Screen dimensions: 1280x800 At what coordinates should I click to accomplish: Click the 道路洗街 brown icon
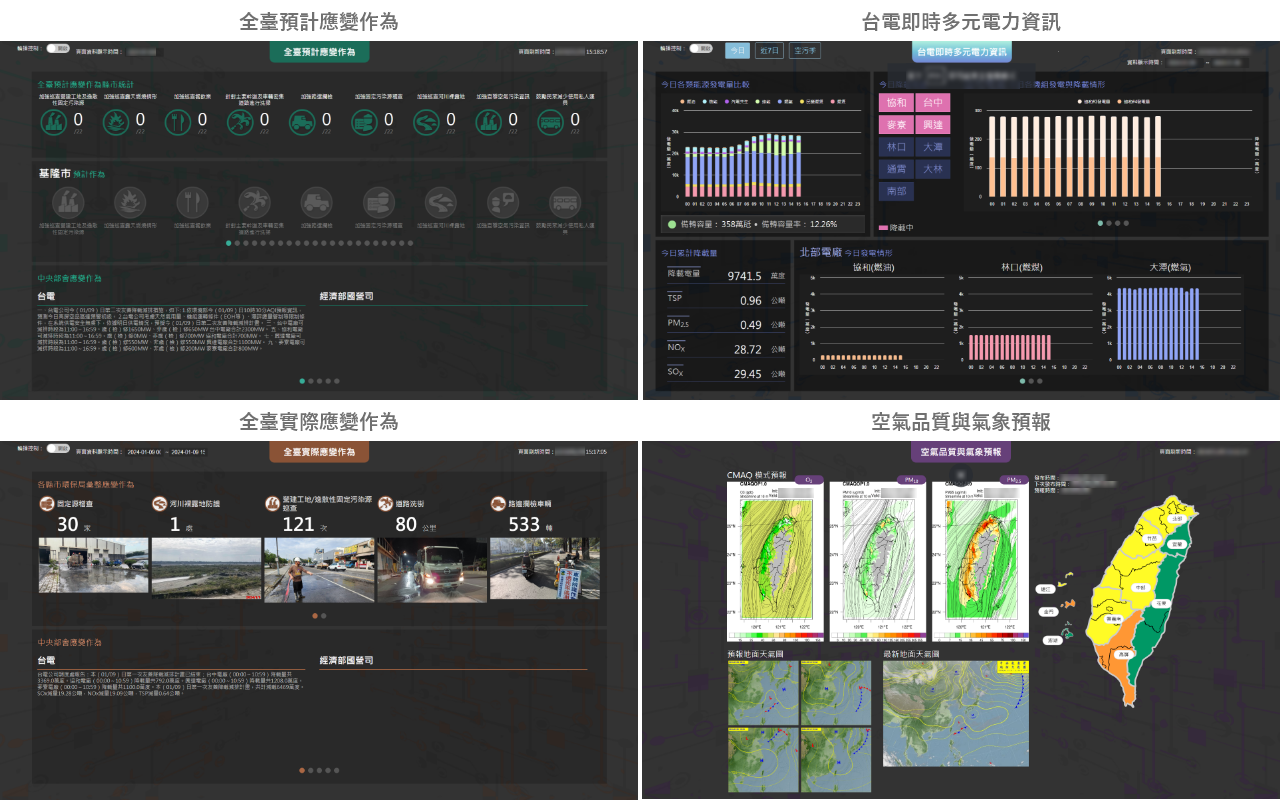pos(385,504)
